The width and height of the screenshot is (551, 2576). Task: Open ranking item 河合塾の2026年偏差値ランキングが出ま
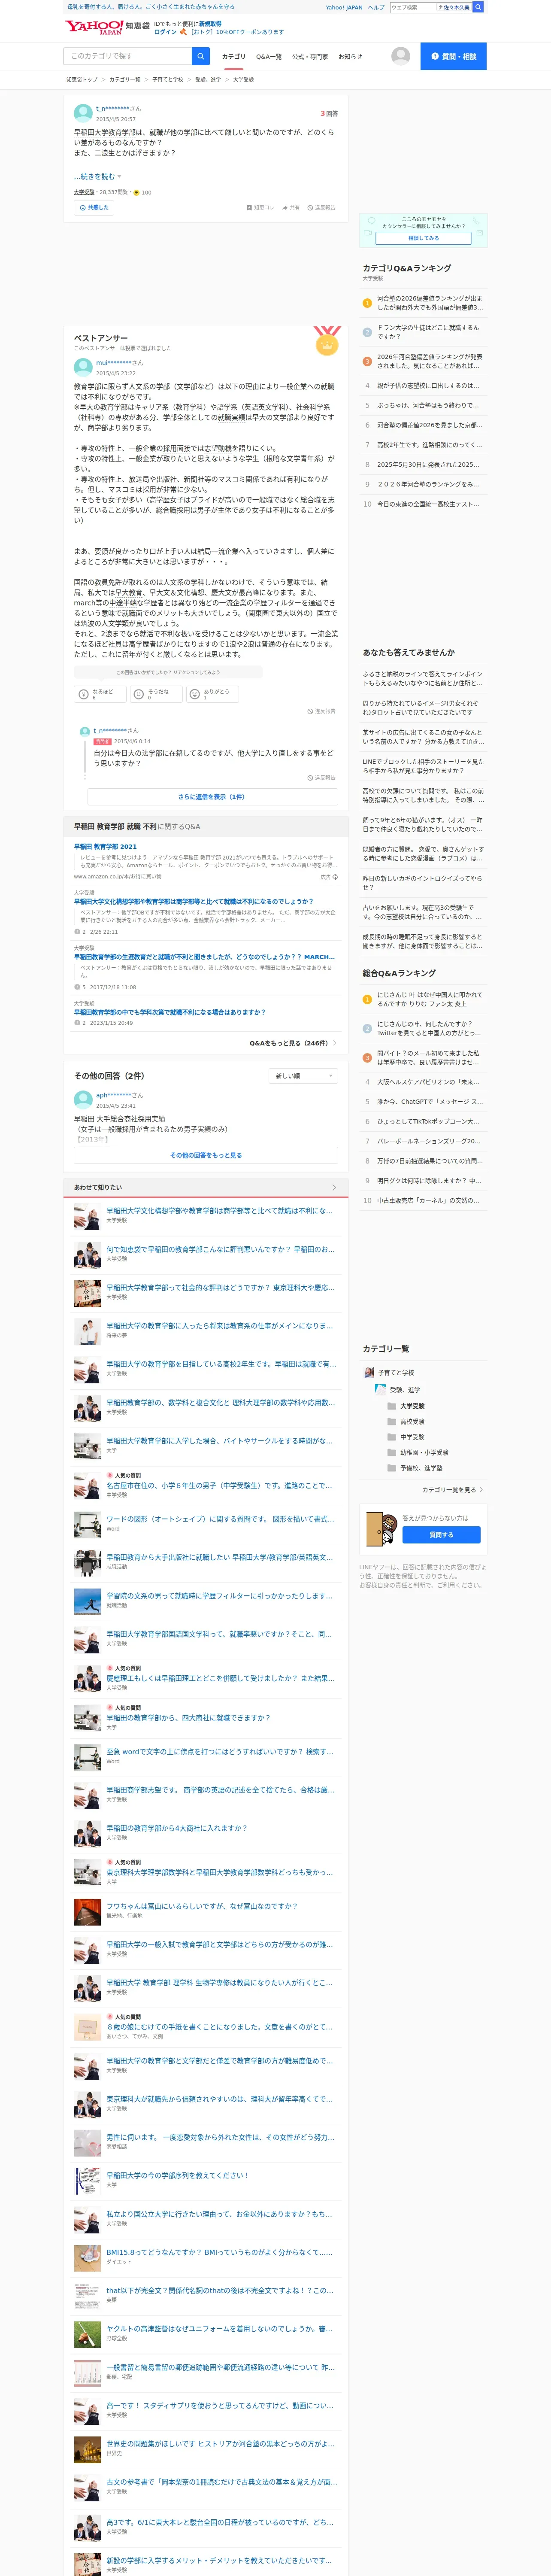430,303
